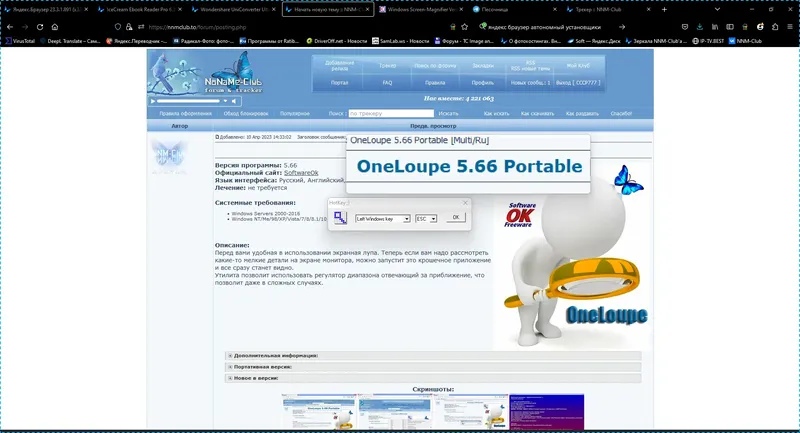Click the speaker volume icon in site player

(x=234, y=101)
